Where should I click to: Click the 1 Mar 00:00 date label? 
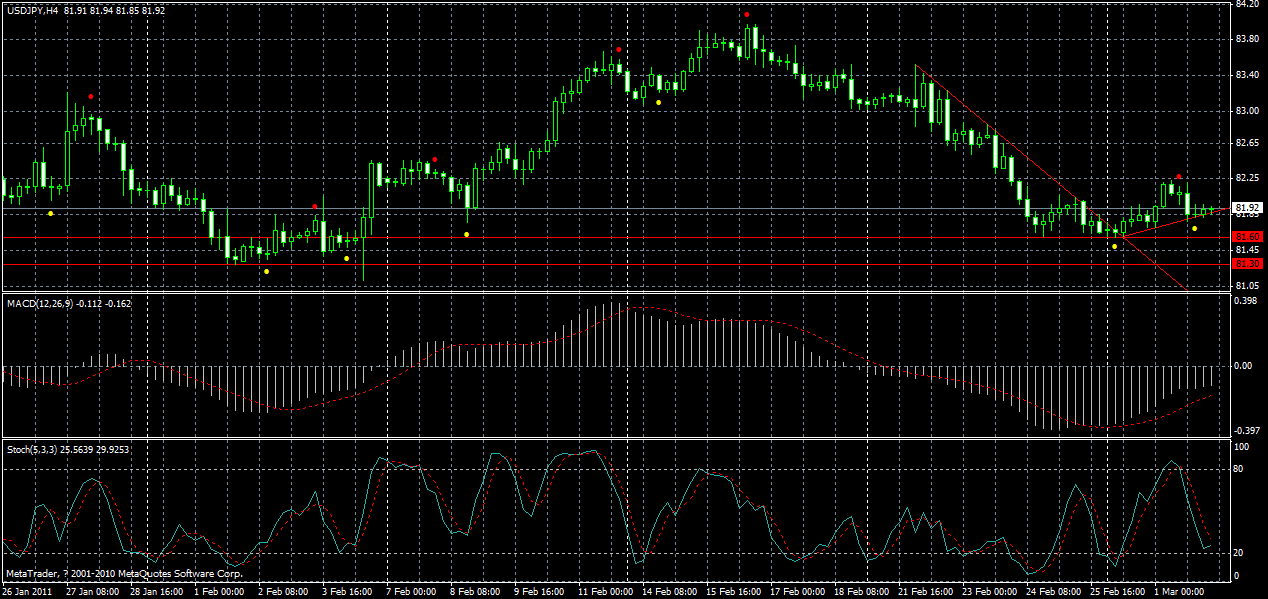click(1178, 591)
